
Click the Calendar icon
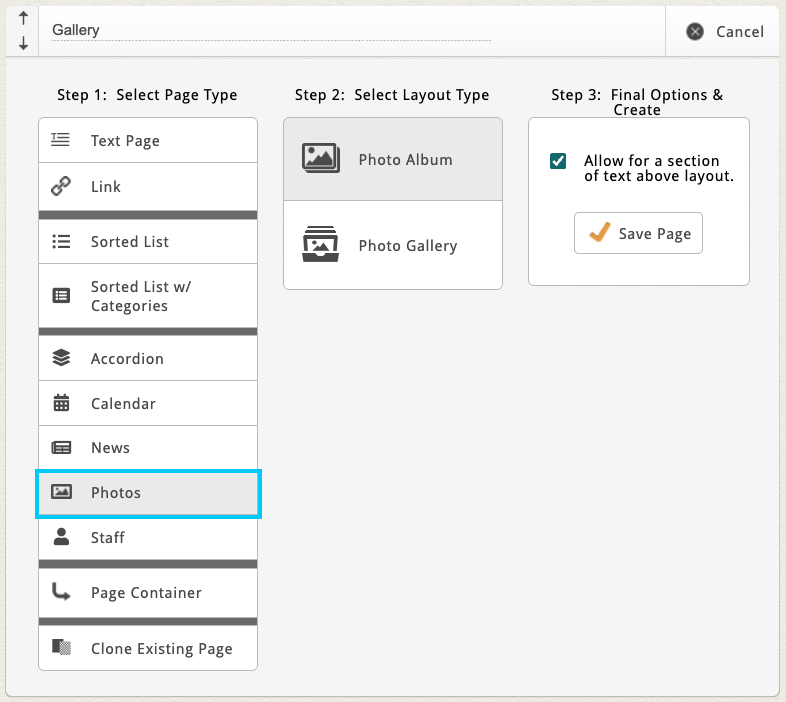tap(61, 403)
